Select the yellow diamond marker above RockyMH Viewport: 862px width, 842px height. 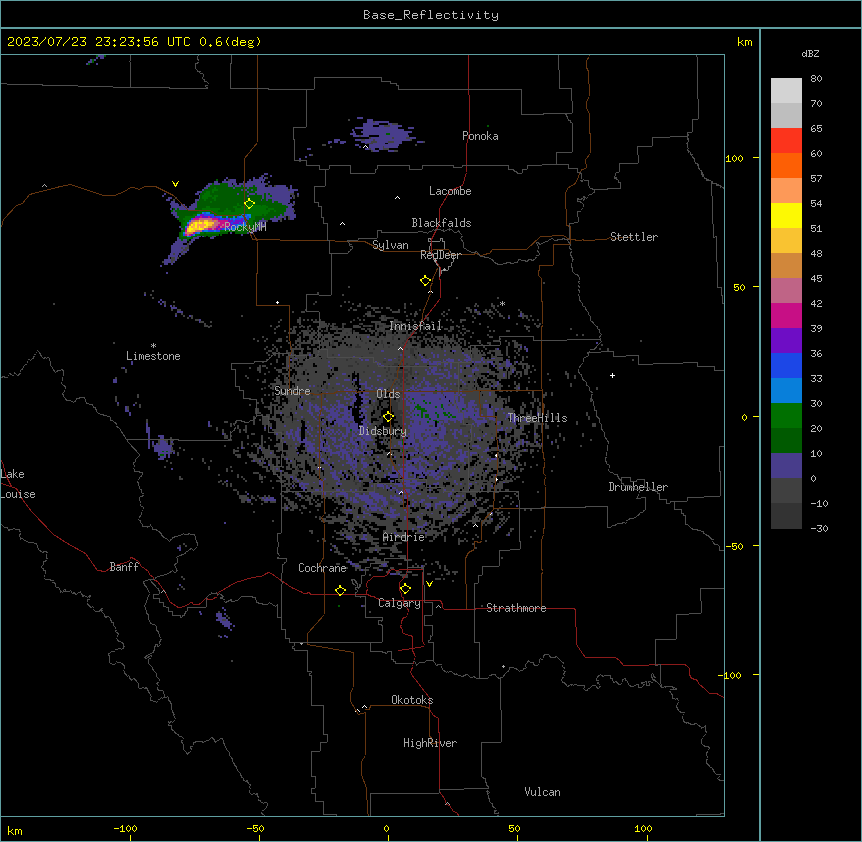pyautogui.click(x=250, y=204)
